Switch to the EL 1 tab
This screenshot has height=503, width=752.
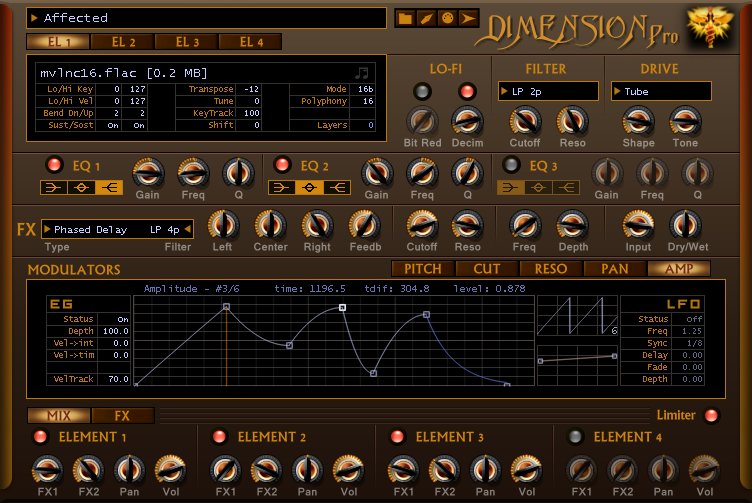point(58,42)
